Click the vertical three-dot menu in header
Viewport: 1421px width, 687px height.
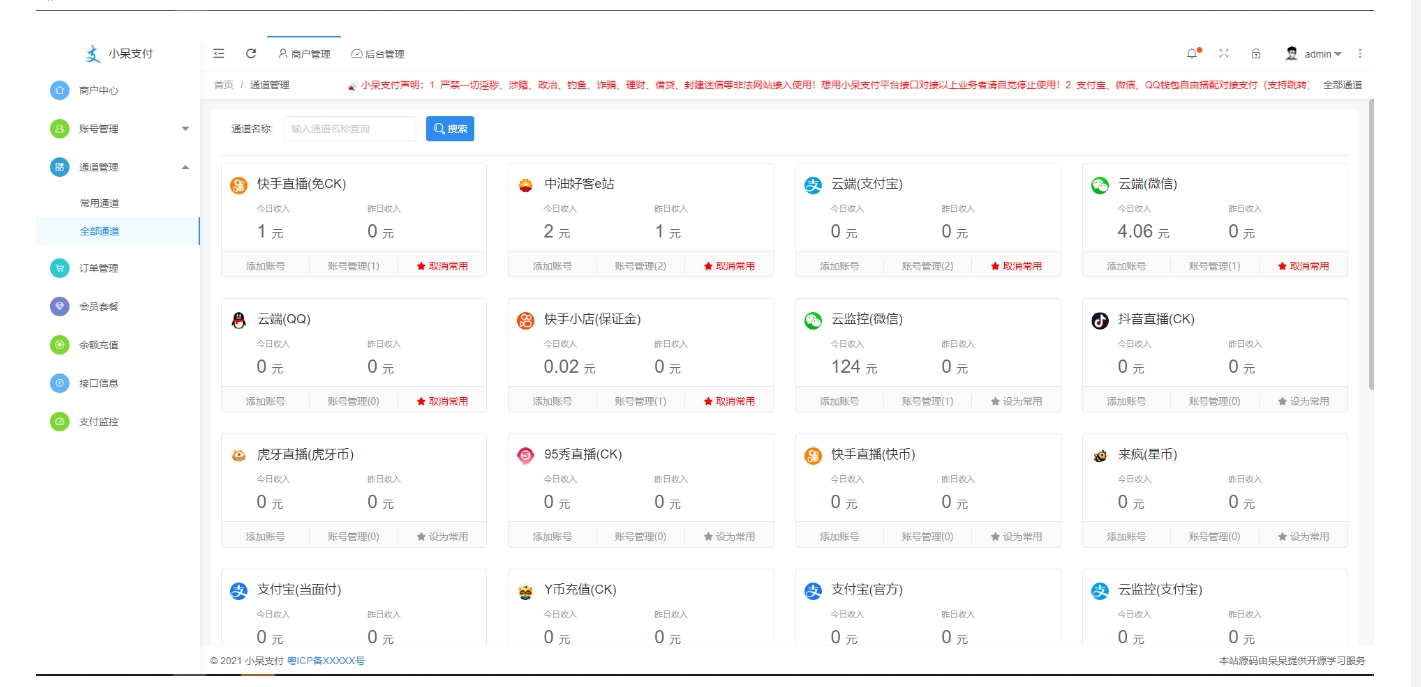tap(1357, 53)
